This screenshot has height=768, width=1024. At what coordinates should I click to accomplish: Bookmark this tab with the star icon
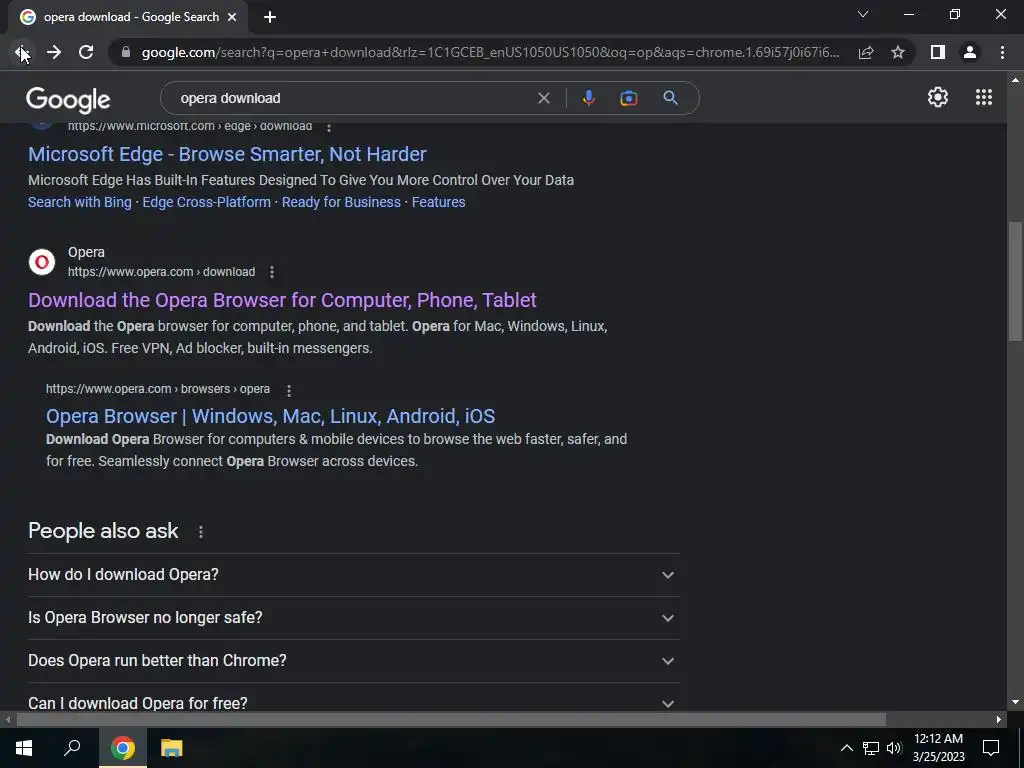898,52
